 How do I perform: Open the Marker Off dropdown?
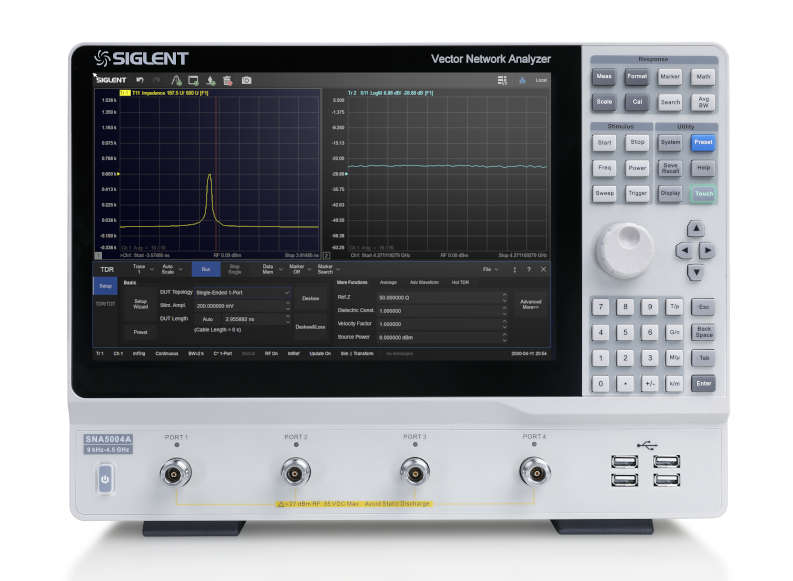(x=300, y=270)
